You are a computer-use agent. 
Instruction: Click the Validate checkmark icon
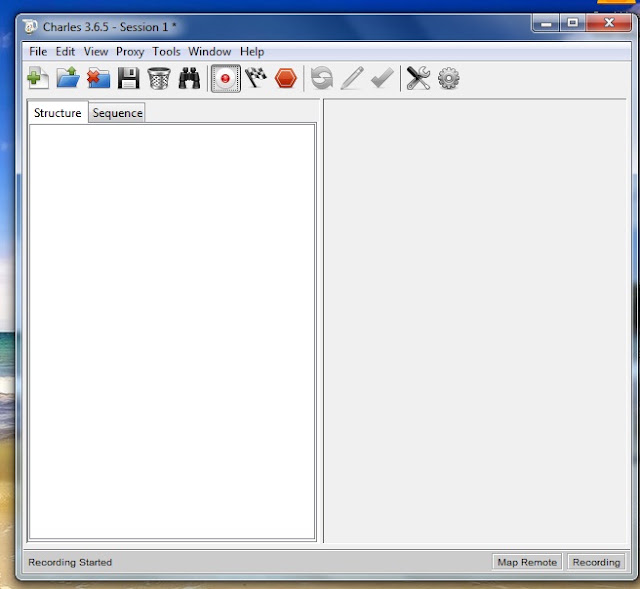point(382,78)
